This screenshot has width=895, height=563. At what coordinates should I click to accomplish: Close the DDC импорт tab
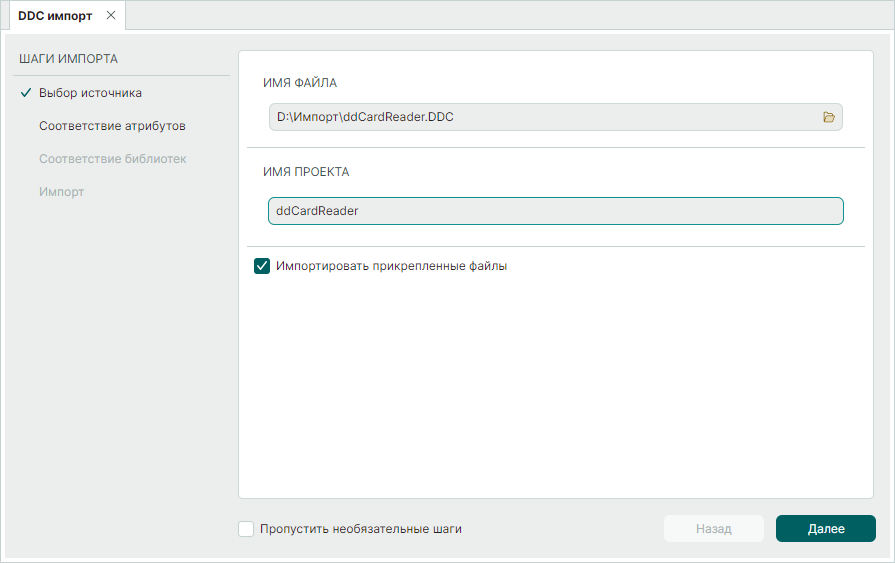click(x=111, y=15)
